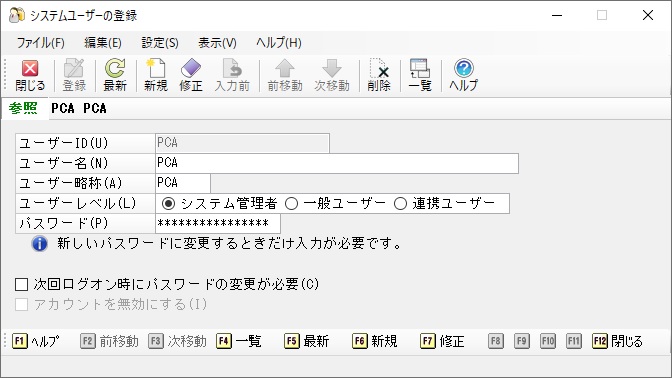The width and height of the screenshot is (672, 378).
Task: Click the 削除 delete toolbar icon
Action: click(x=379, y=69)
